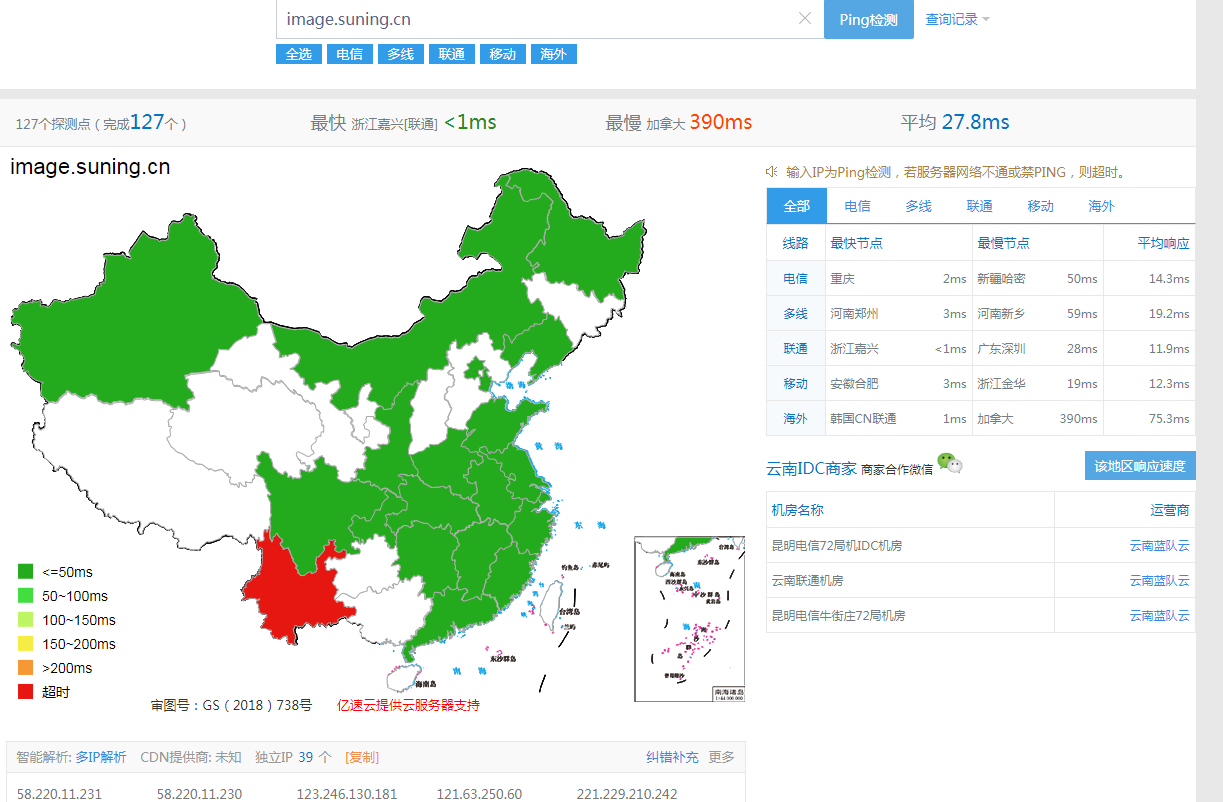Switch to the 海外 tab in results table
This screenshot has width=1223, height=802.
pos(1102,206)
